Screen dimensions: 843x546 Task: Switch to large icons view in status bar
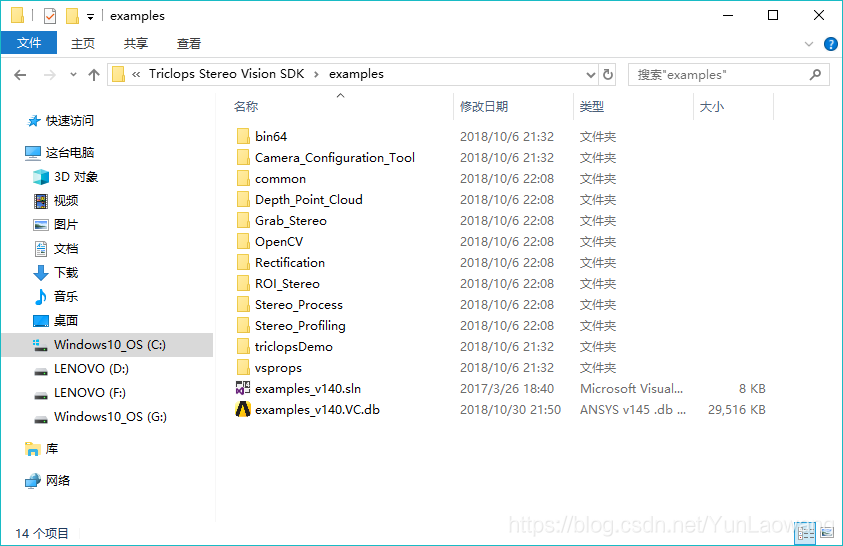click(826, 533)
